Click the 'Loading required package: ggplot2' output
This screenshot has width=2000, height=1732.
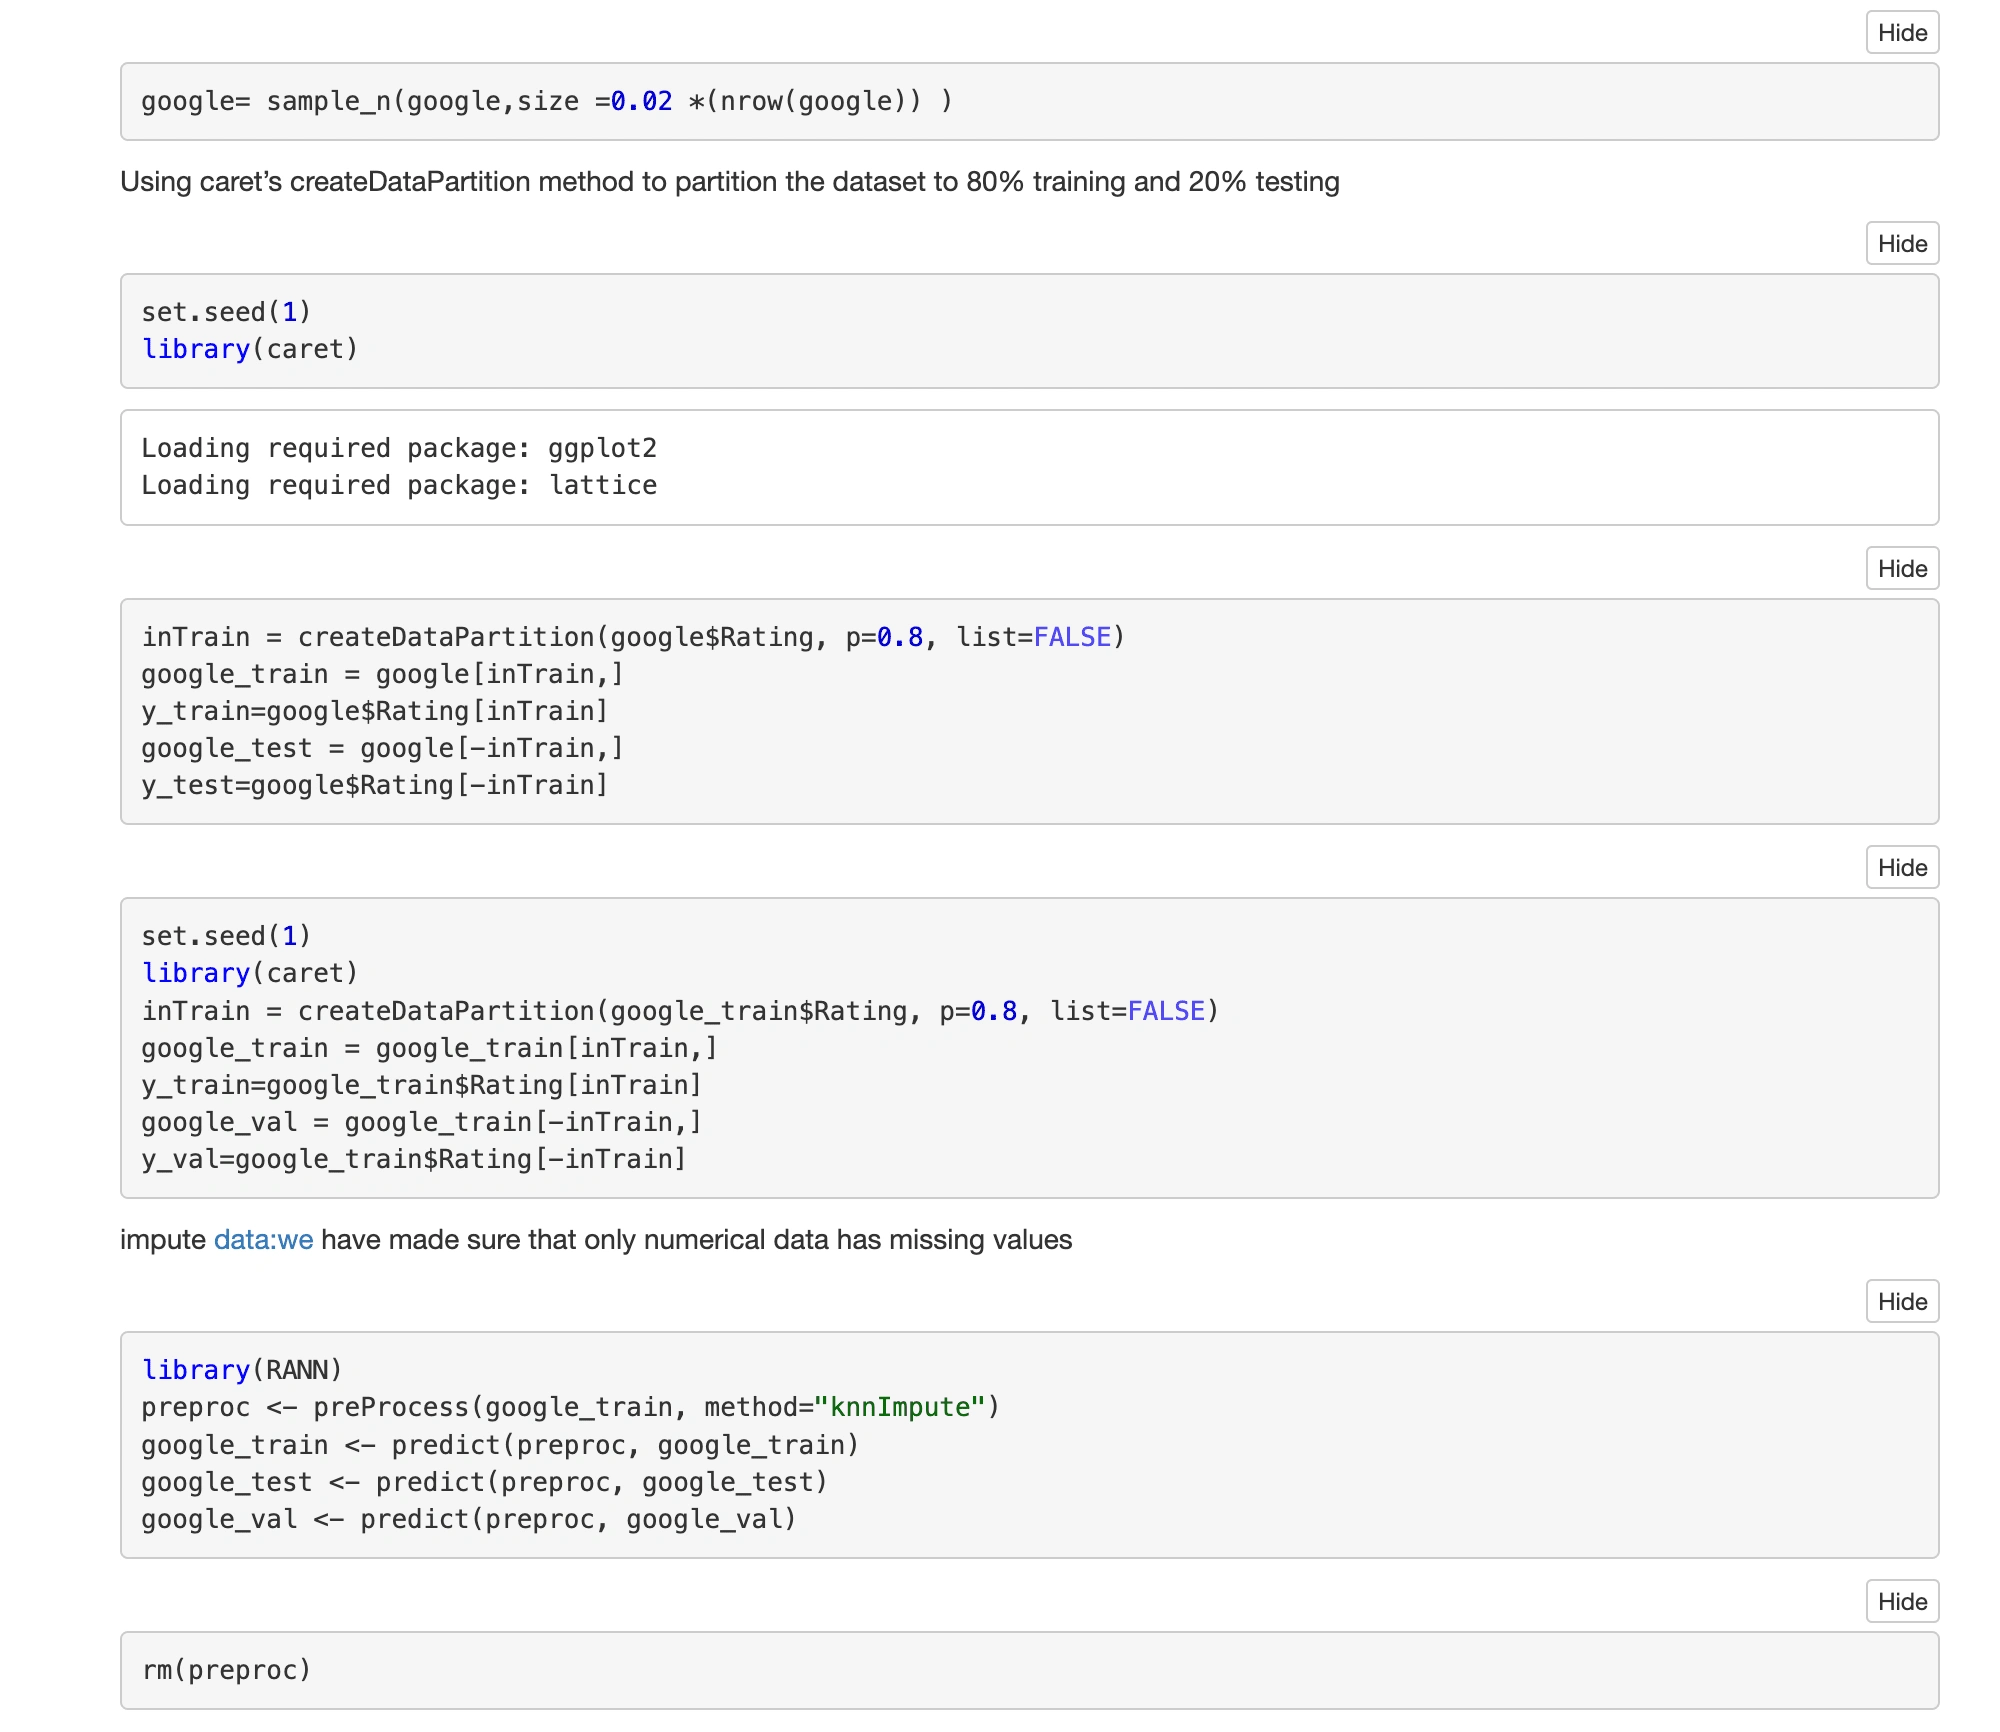pyautogui.click(x=398, y=448)
